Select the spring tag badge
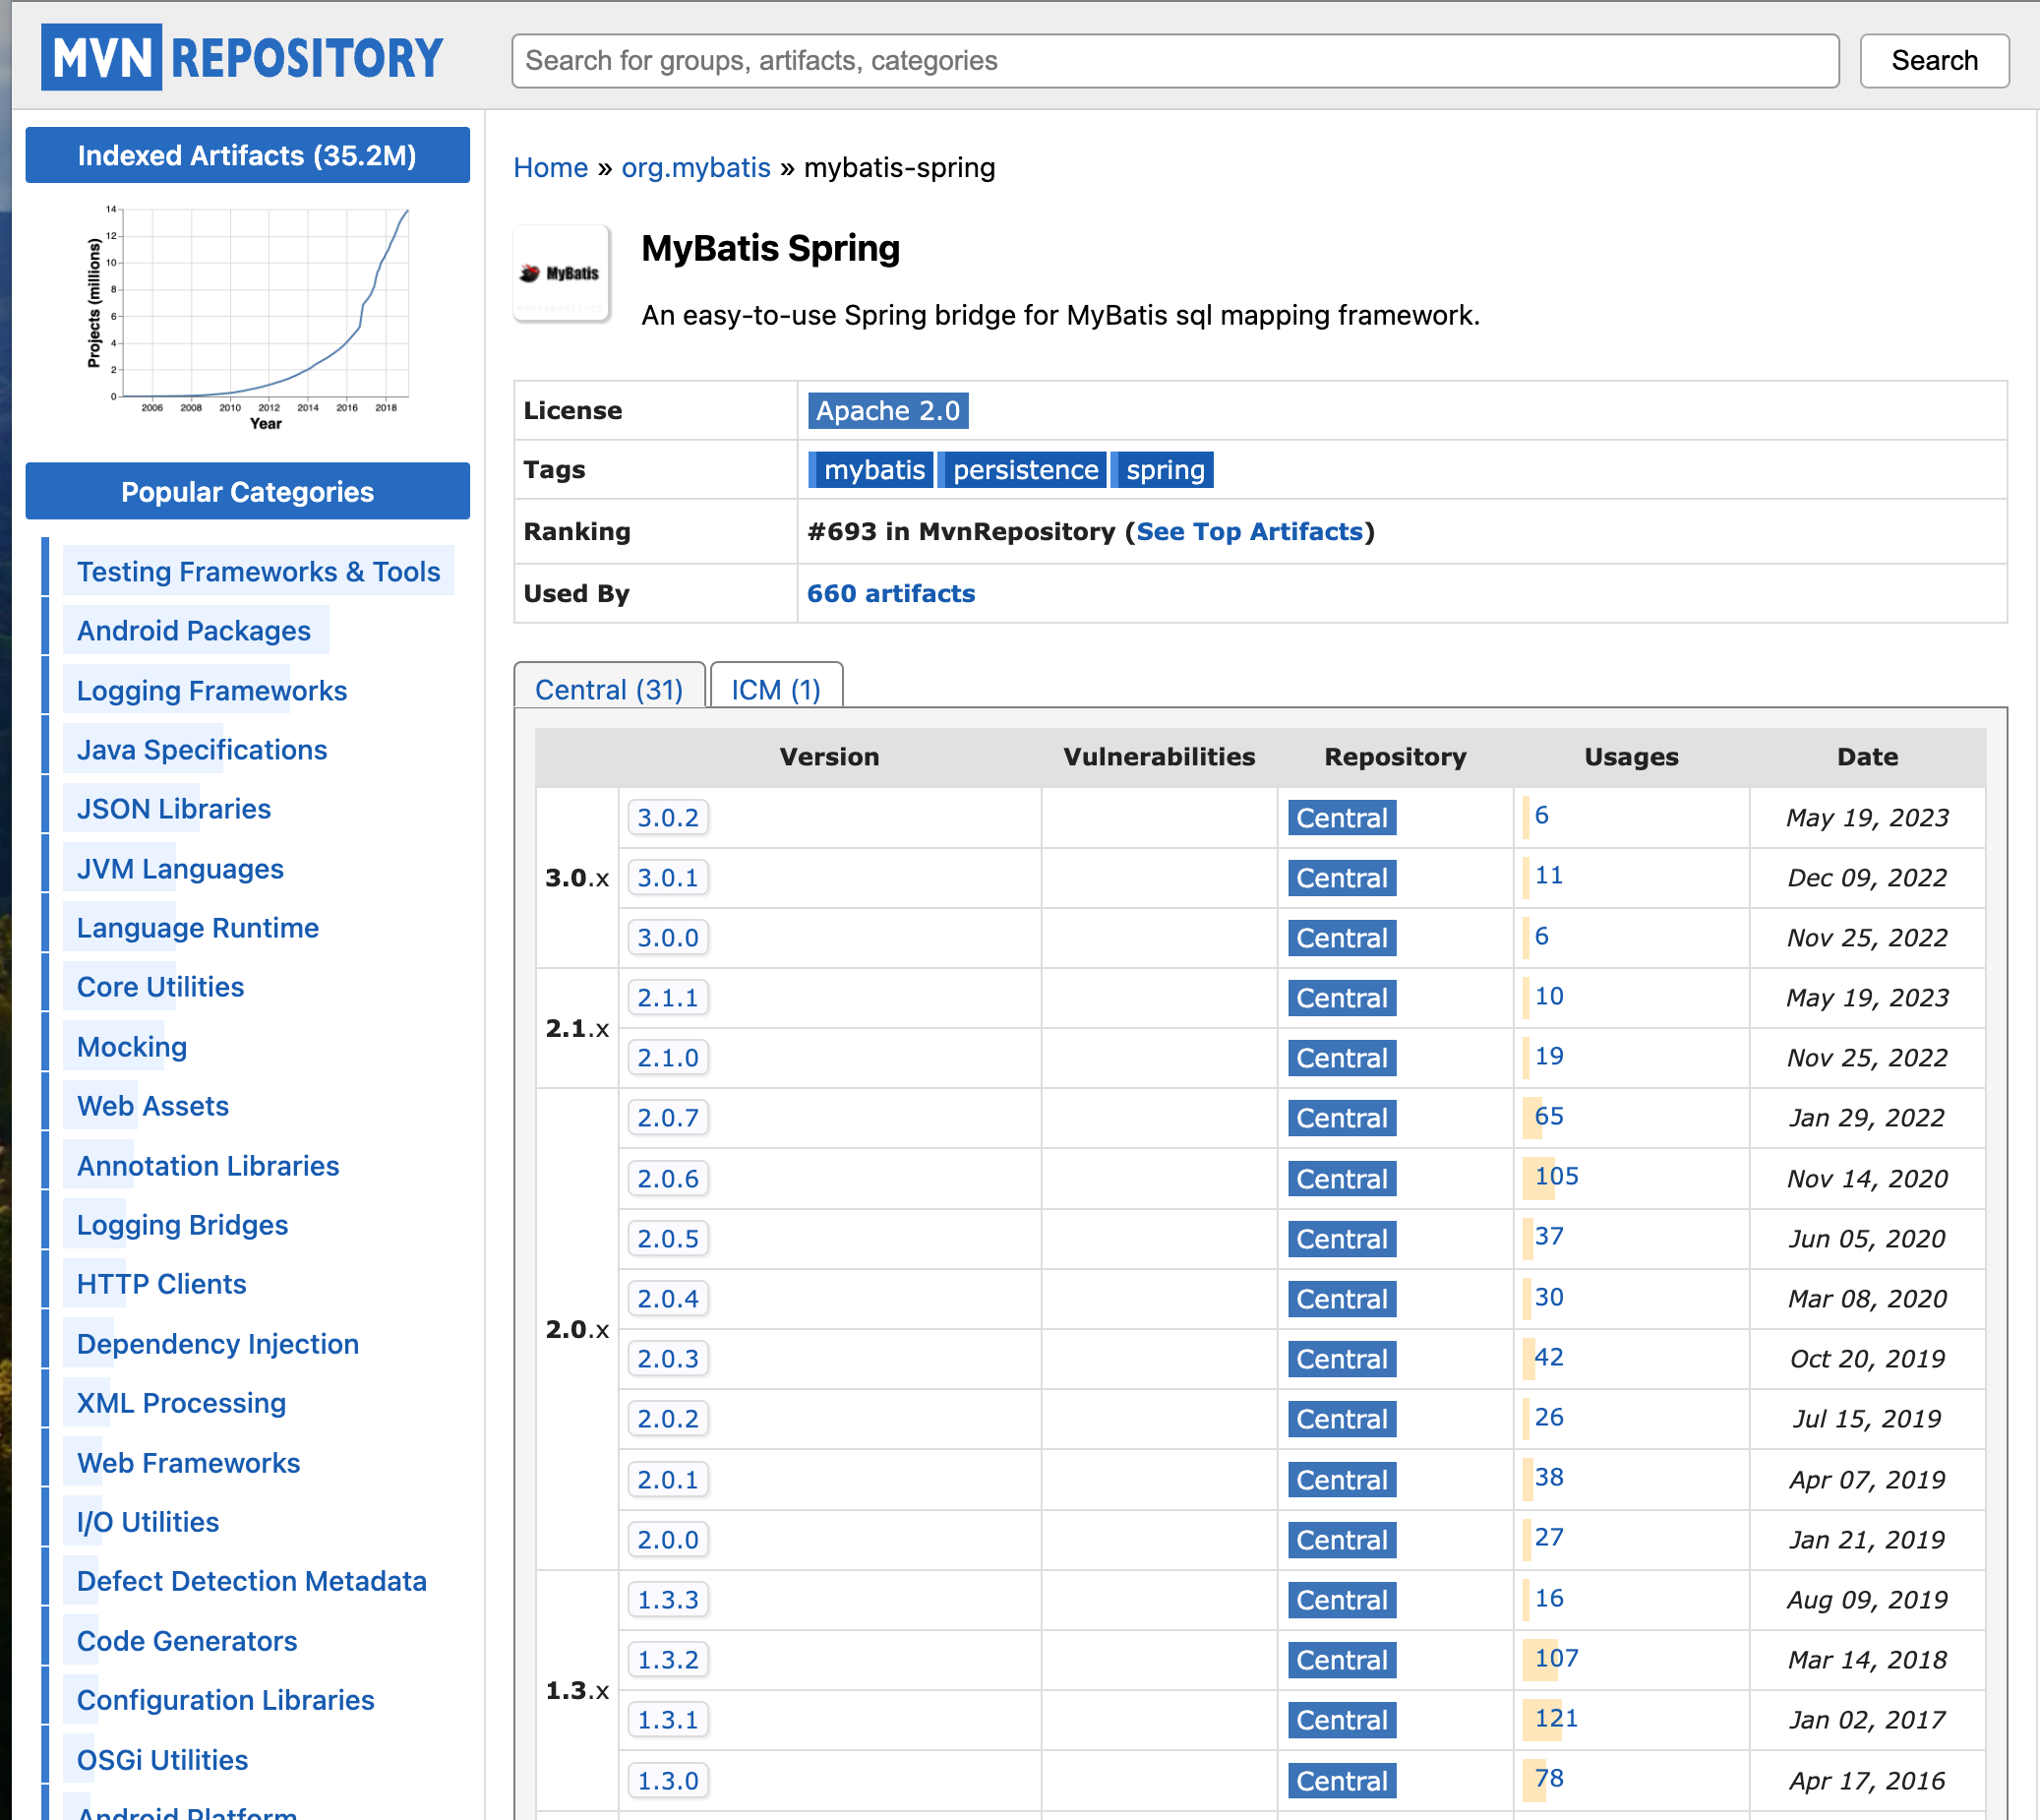The height and width of the screenshot is (1820, 2040). pyautogui.click(x=1164, y=470)
